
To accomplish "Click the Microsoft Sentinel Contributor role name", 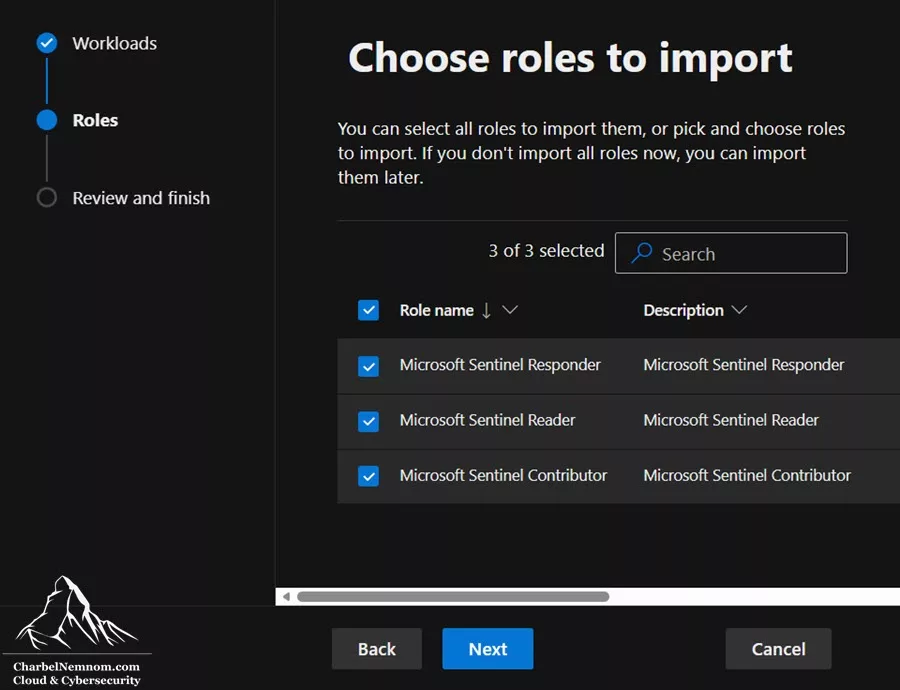I will click(503, 475).
